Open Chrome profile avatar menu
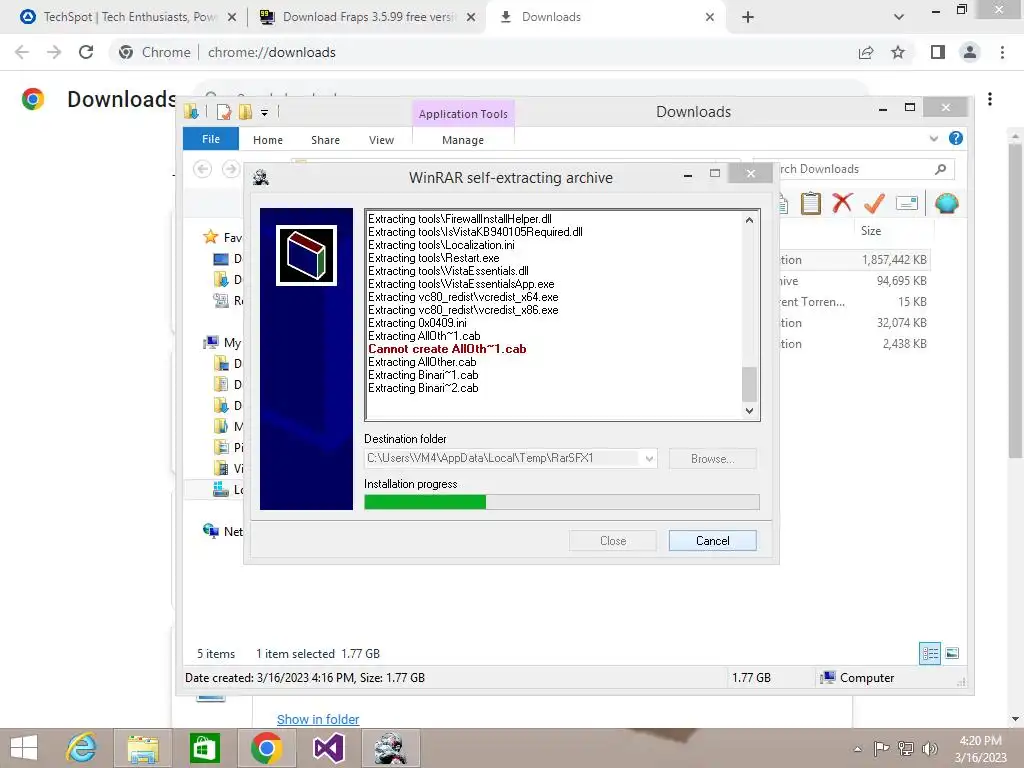Screen dimensions: 1024x768 click(x=970, y=52)
